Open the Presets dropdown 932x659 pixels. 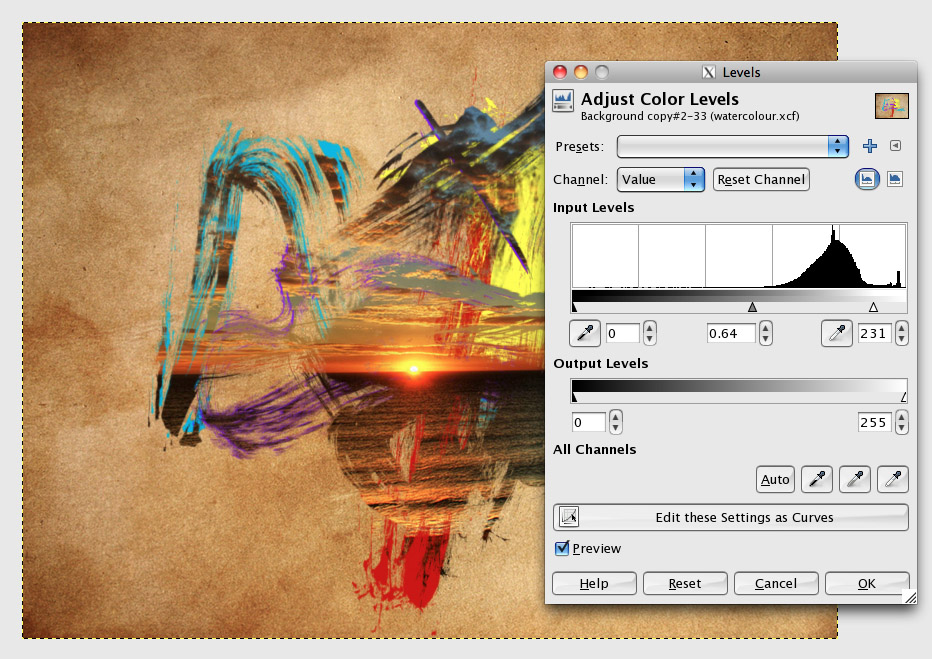[x=732, y=146]
